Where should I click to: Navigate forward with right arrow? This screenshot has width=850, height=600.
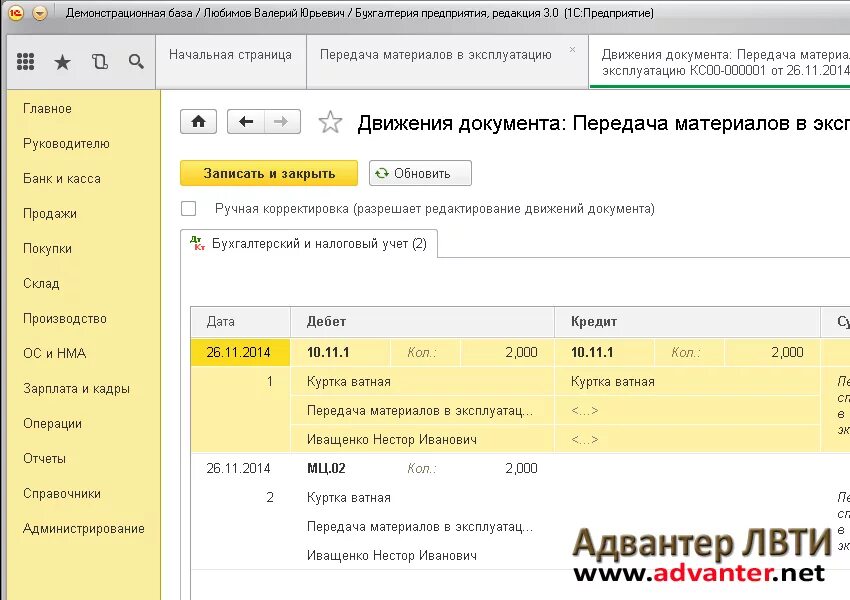282,121
